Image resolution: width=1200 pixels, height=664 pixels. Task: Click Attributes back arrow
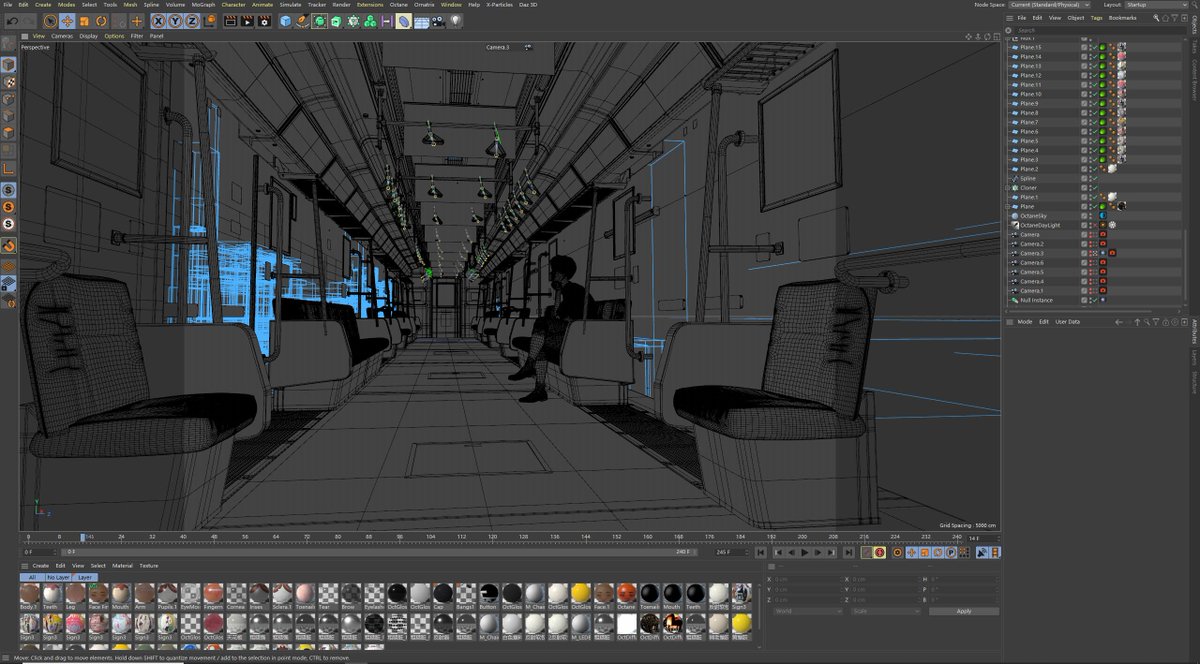click(x=1121, y=322)
